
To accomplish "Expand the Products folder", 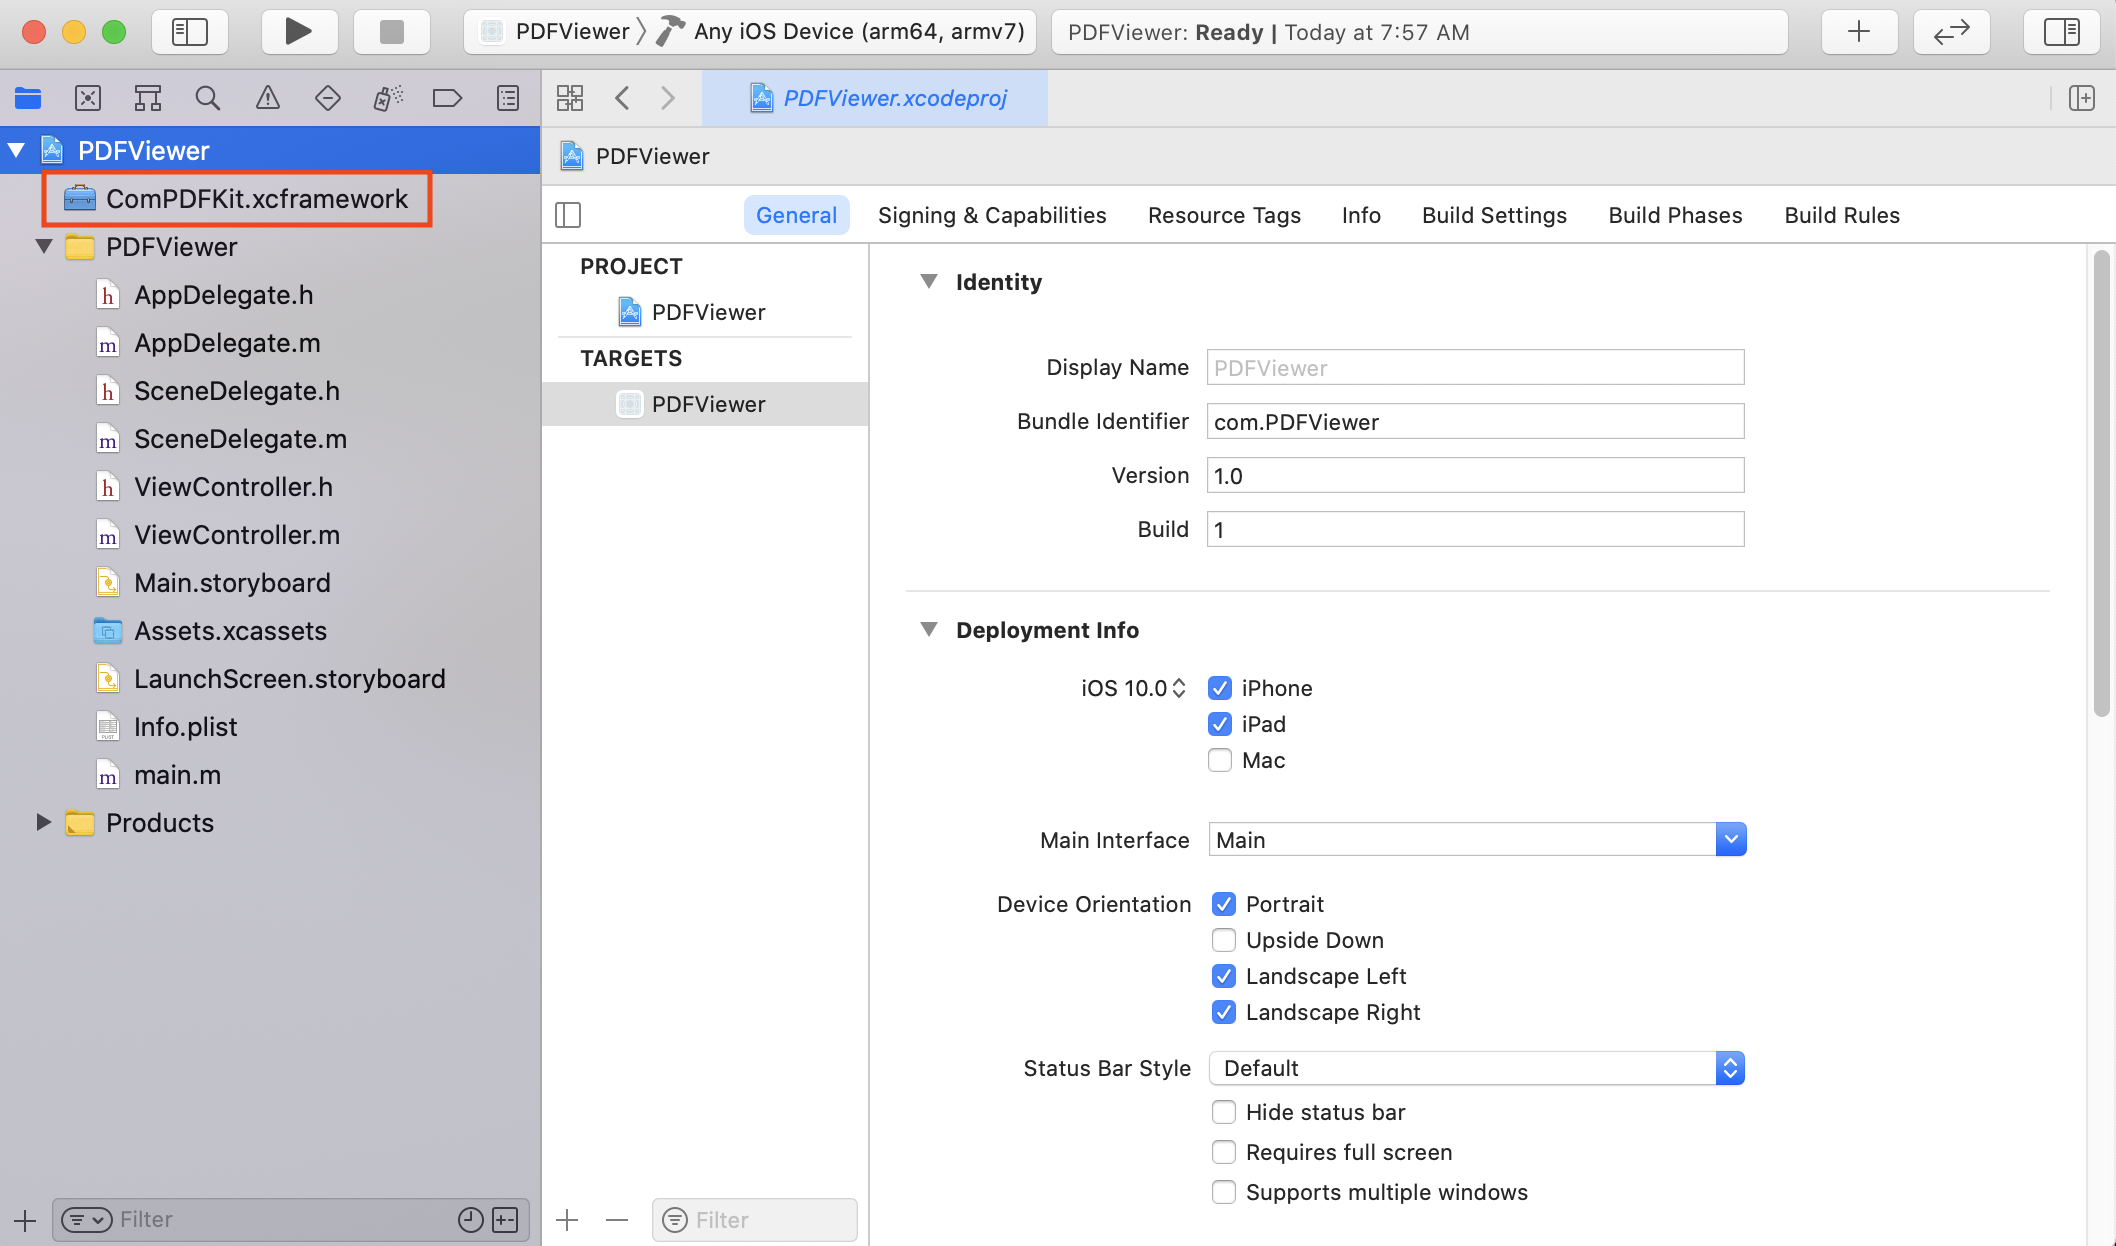I will [x=43, y=822].
